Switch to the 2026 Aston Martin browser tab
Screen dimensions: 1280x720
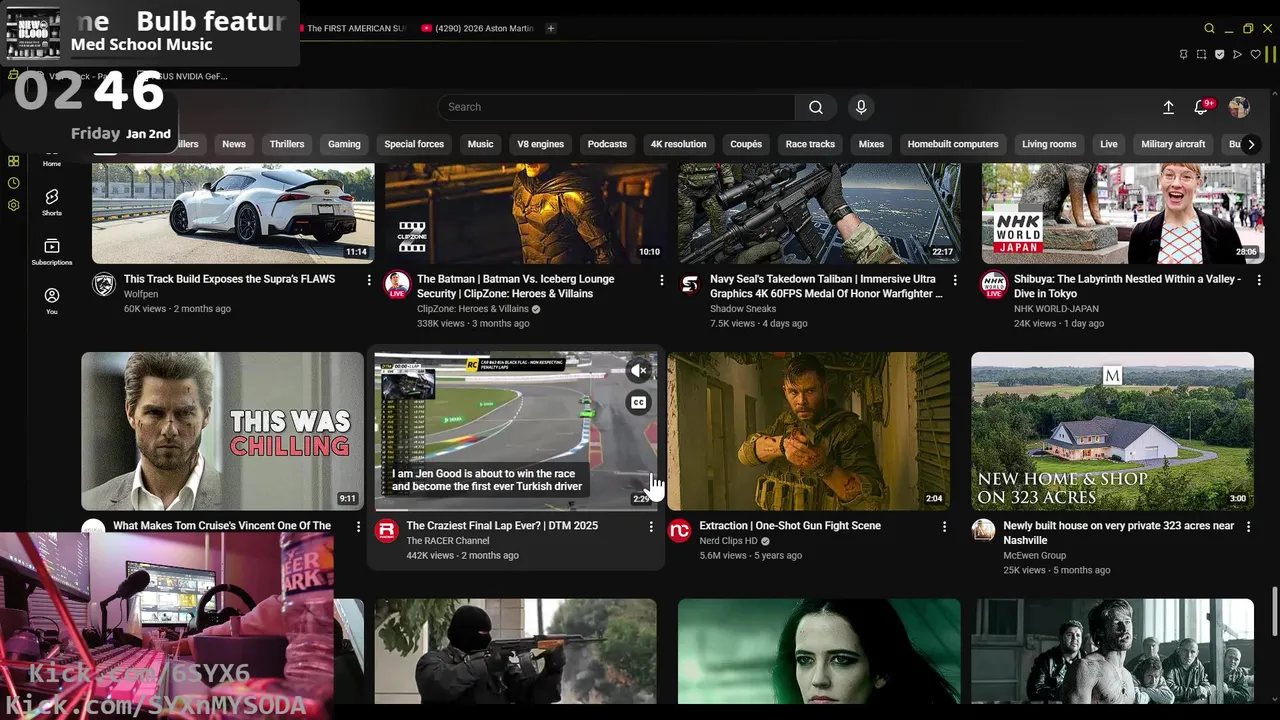(478, 28)
